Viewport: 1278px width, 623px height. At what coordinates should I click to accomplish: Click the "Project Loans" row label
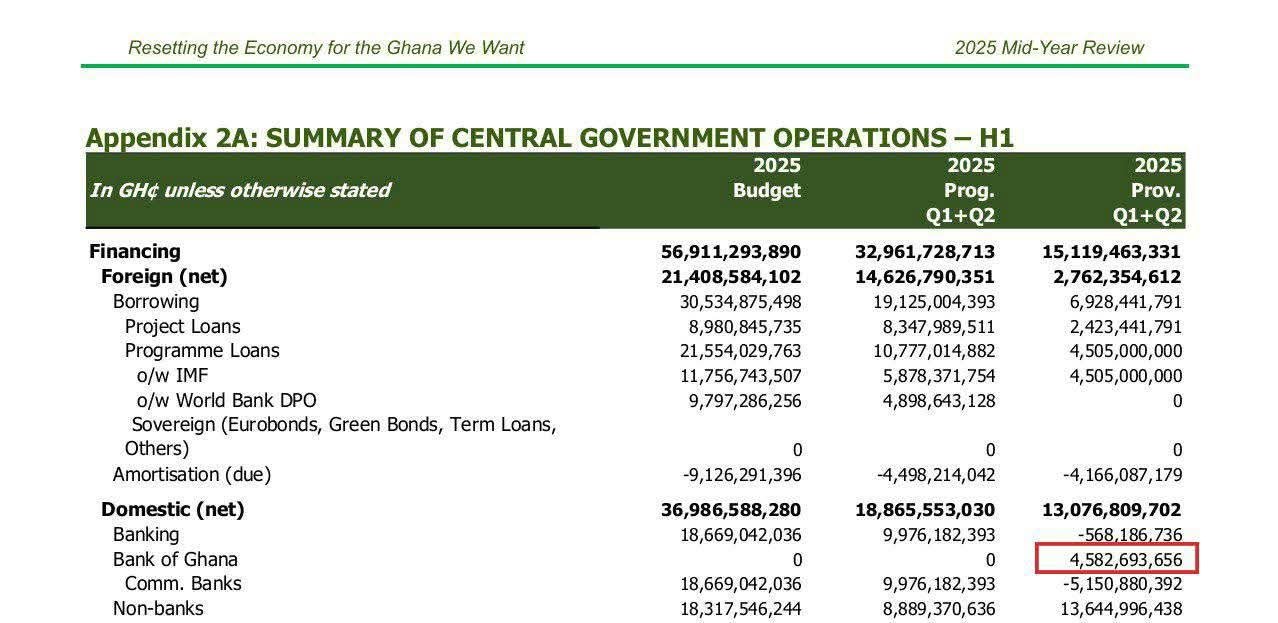[x=182, y=326]
